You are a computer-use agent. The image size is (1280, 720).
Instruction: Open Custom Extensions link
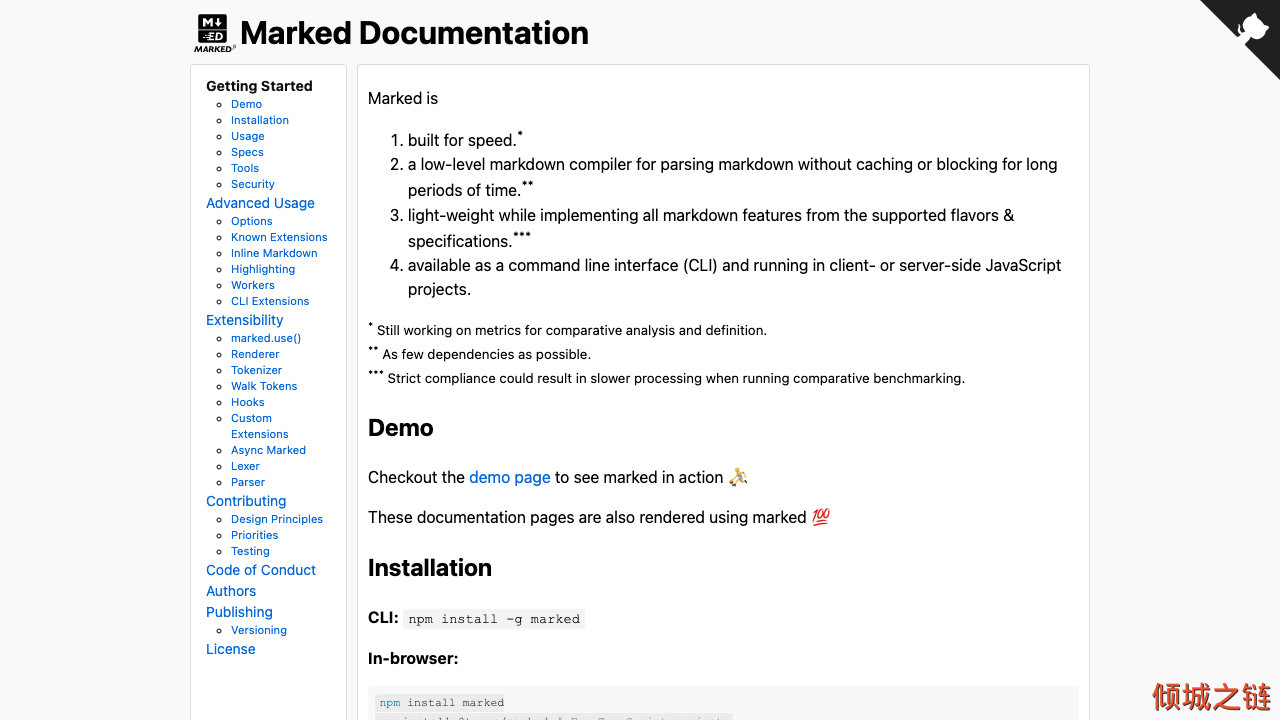(x=259, y=426)
